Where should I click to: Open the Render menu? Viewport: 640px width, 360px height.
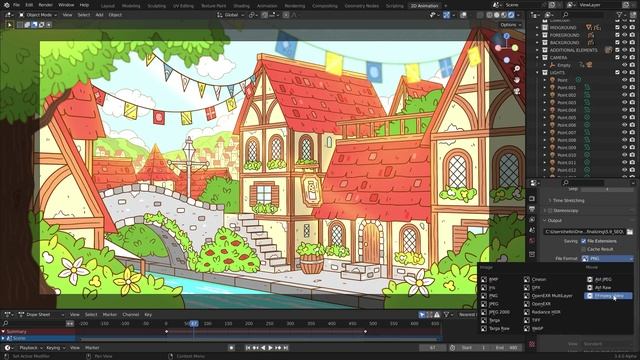pos(45,5)
